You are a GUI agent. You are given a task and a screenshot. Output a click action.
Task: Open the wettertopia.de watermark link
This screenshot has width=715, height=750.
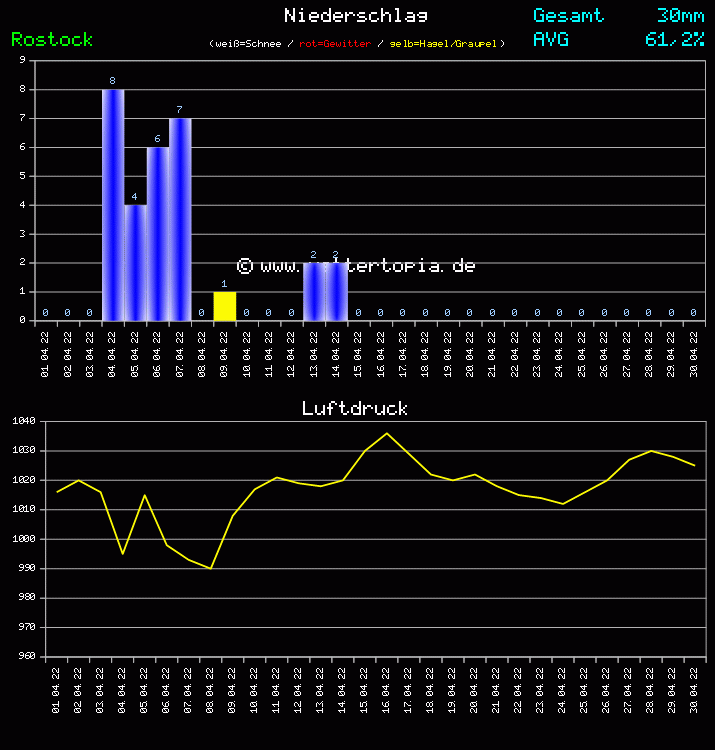coord(356,266)
